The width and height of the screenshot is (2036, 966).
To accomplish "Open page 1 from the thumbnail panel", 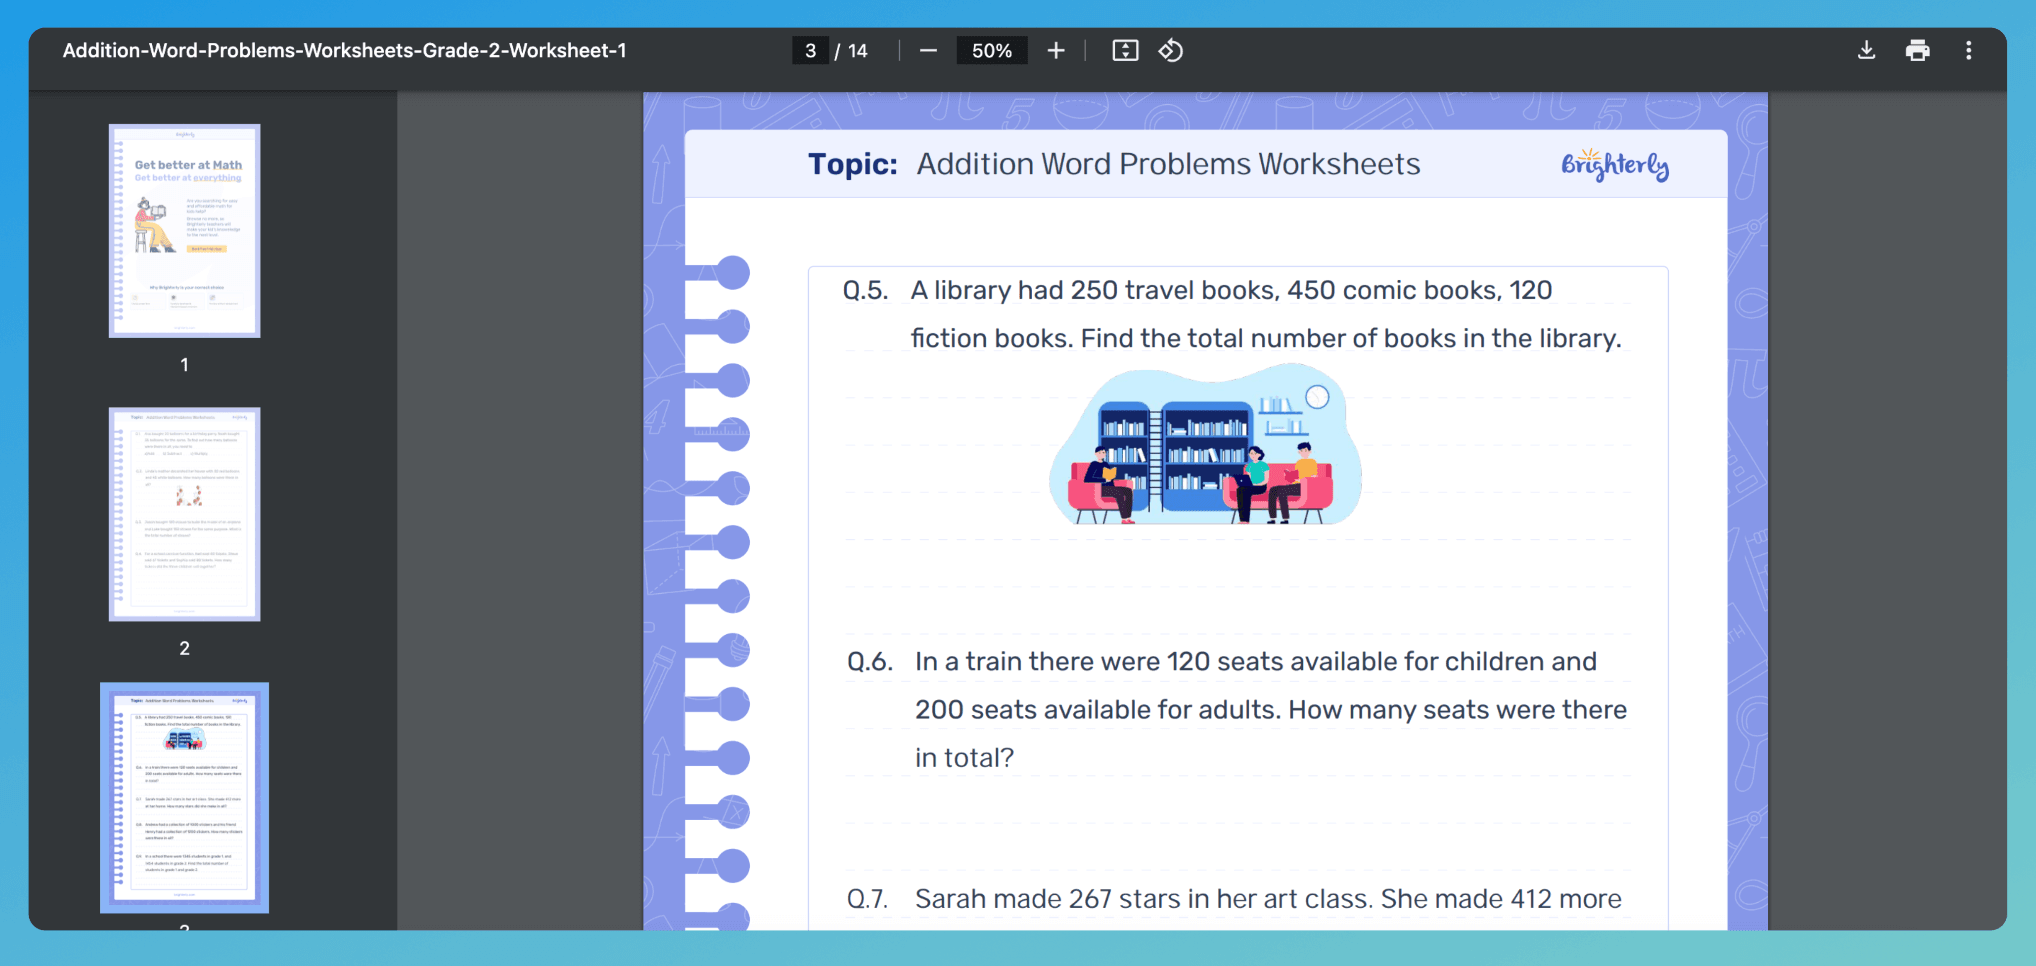I will [x=184, y=230].
